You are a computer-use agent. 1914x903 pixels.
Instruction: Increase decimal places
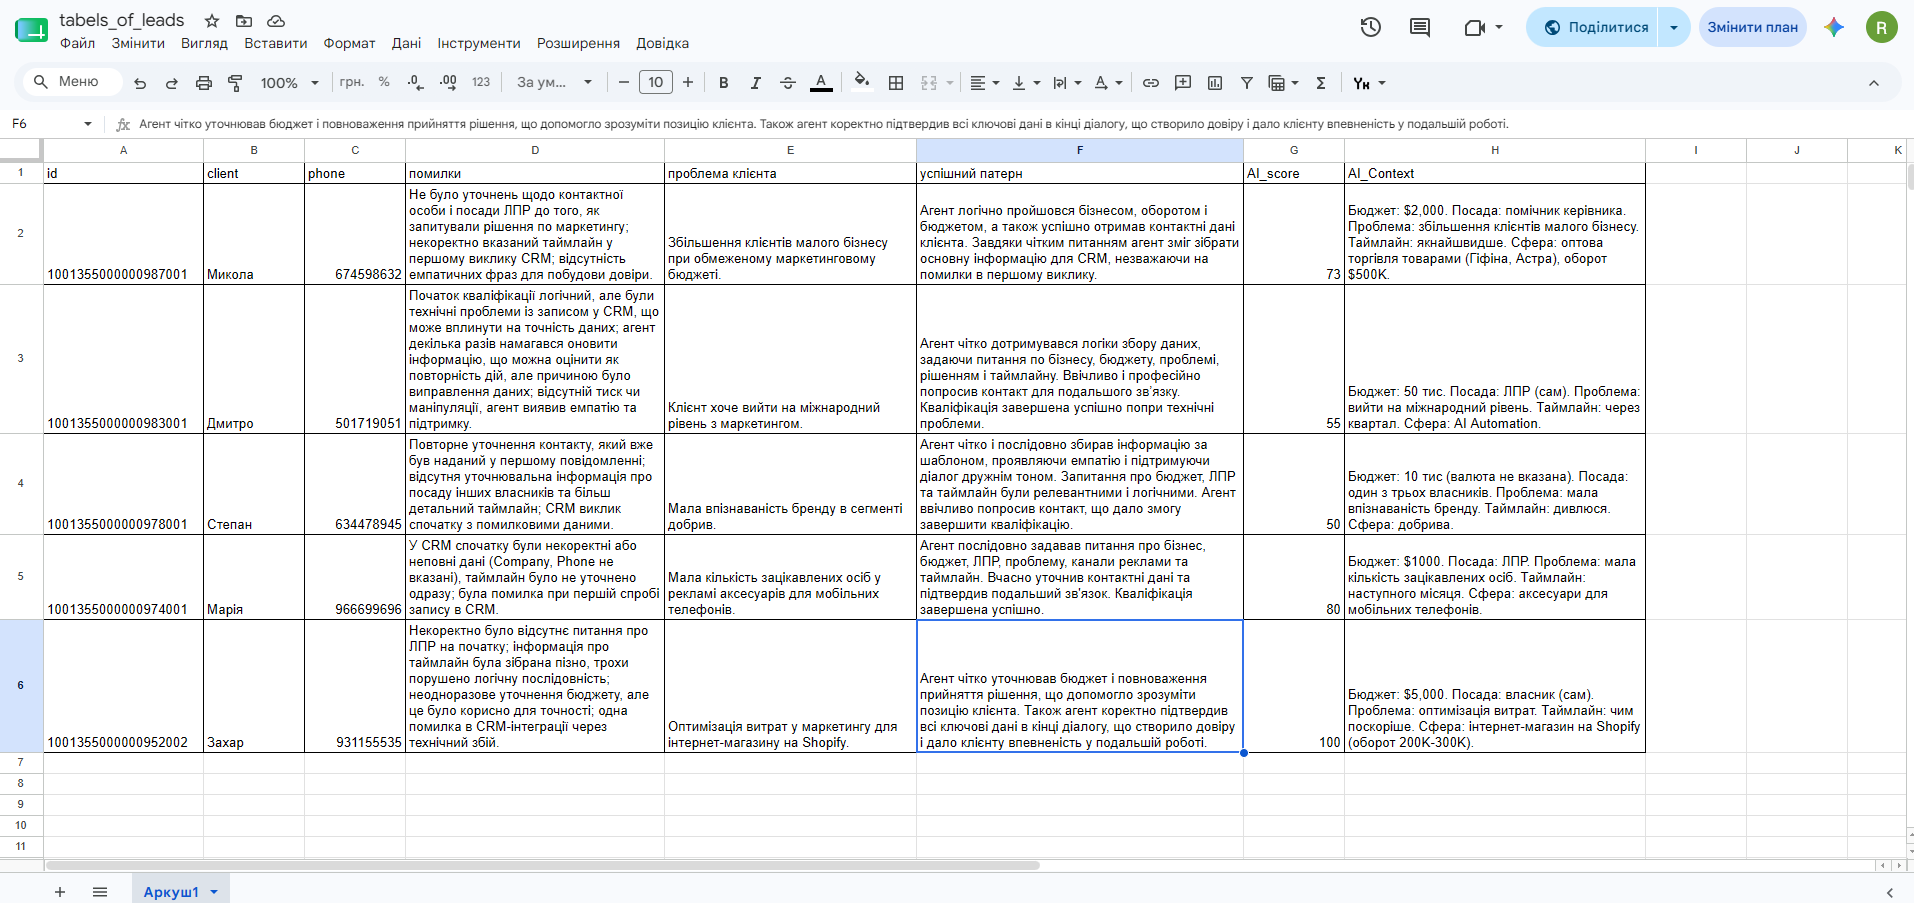(449, 83)
